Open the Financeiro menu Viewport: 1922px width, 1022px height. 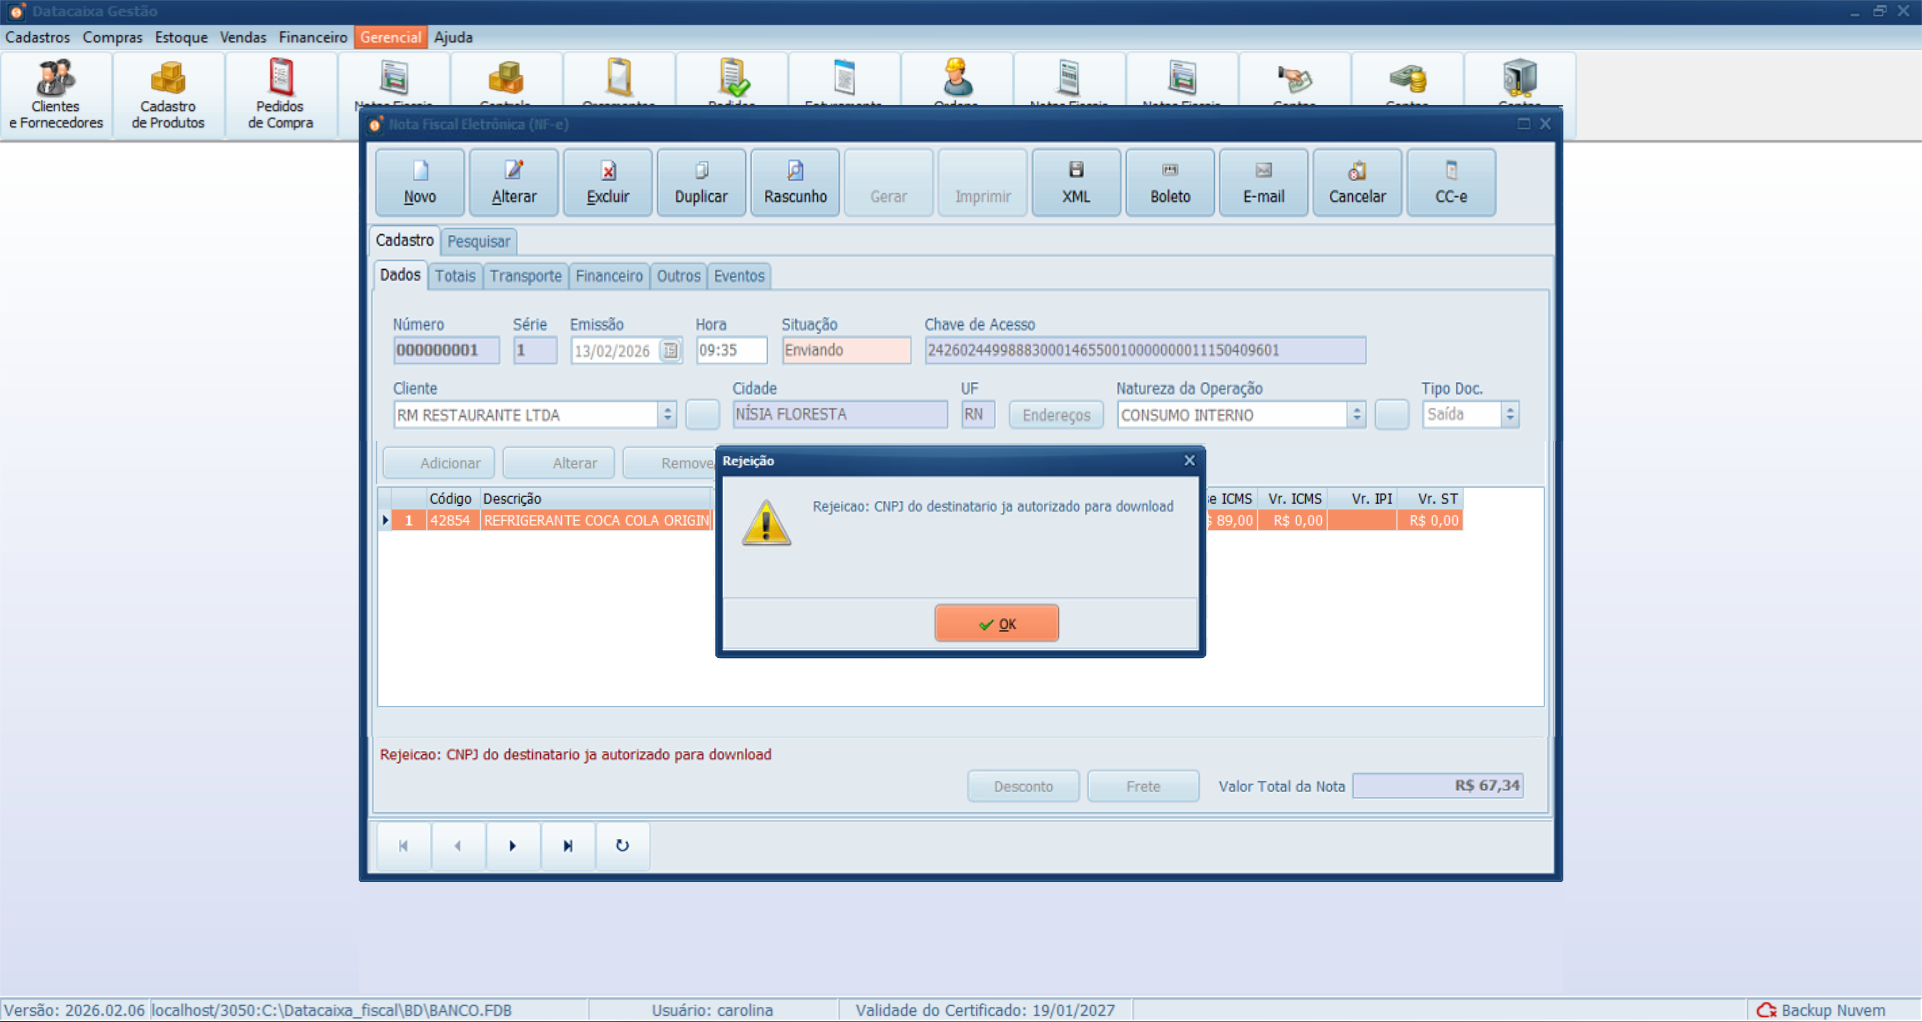pos(313,37)
